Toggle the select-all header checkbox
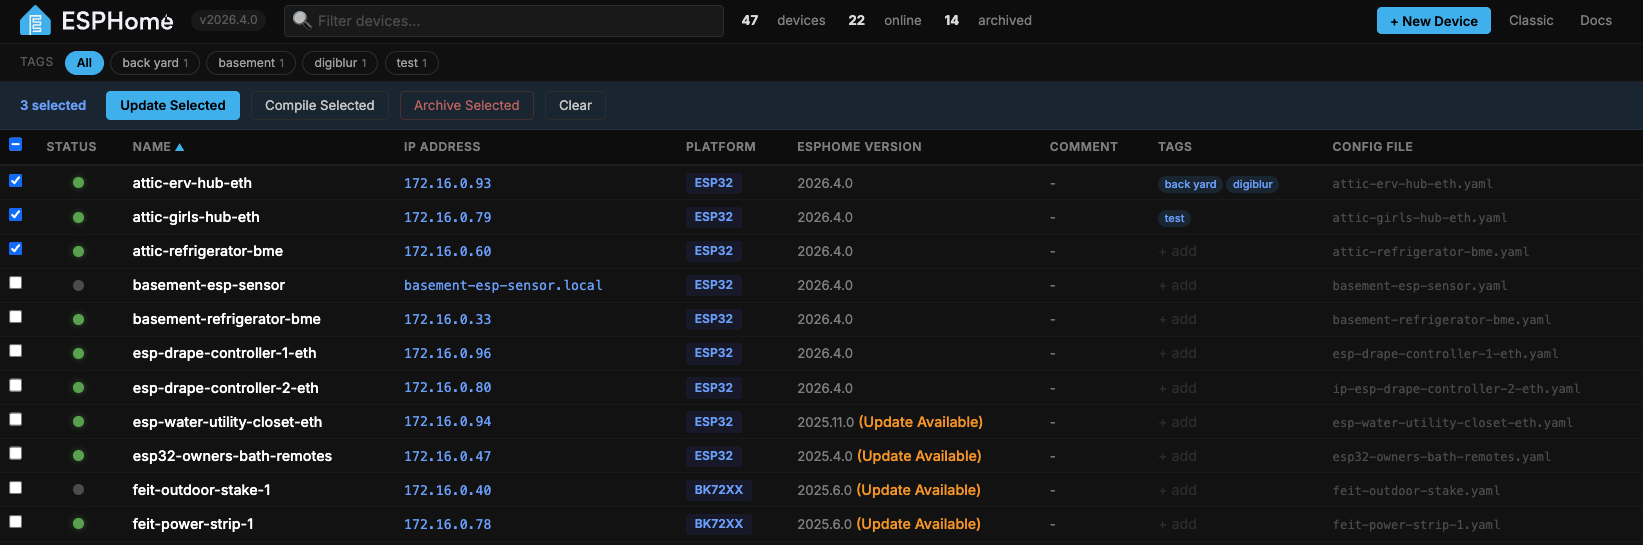 pos(15,145)
